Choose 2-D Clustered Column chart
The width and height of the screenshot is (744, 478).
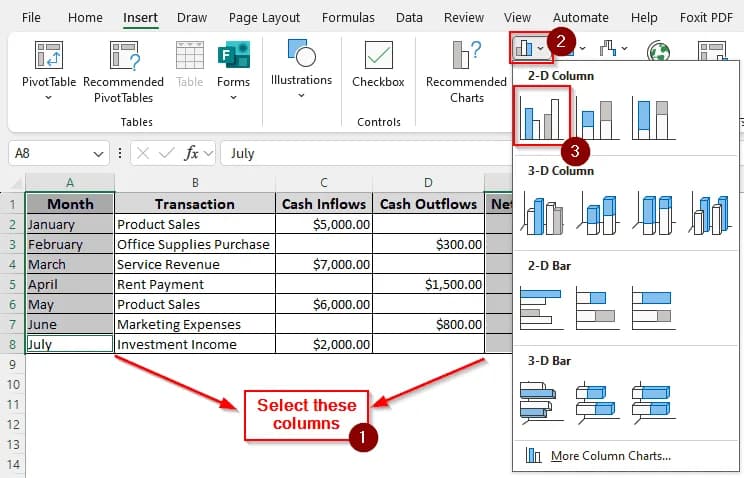pos(541,117)
